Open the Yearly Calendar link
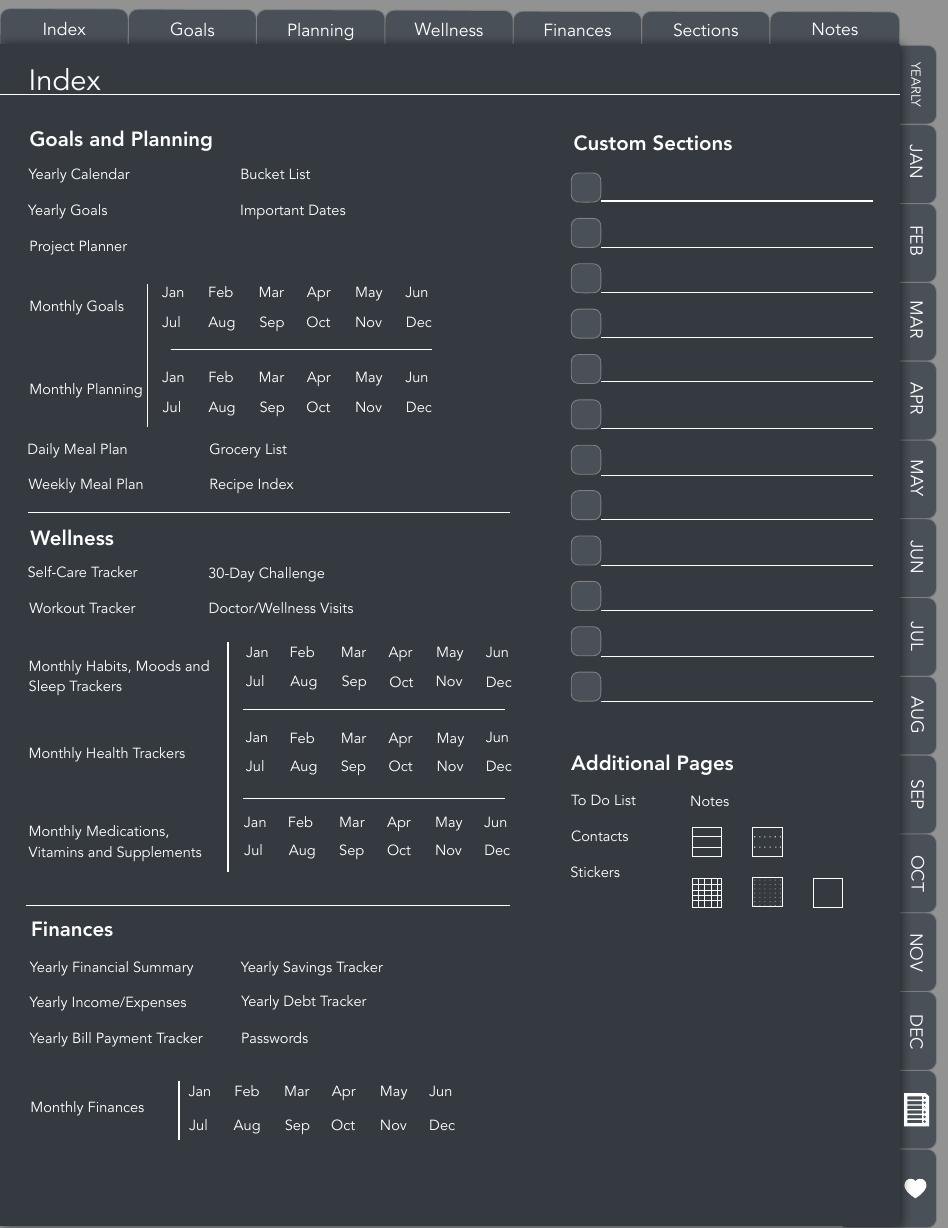The height and width of the screenshot is (1228, 948). 79,175
